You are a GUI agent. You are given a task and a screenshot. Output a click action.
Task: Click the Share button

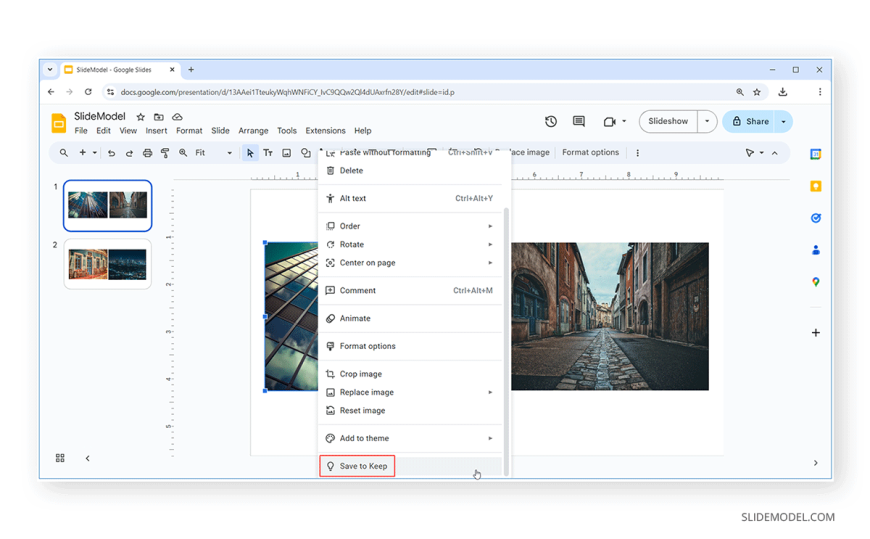[x=750, y=121]
